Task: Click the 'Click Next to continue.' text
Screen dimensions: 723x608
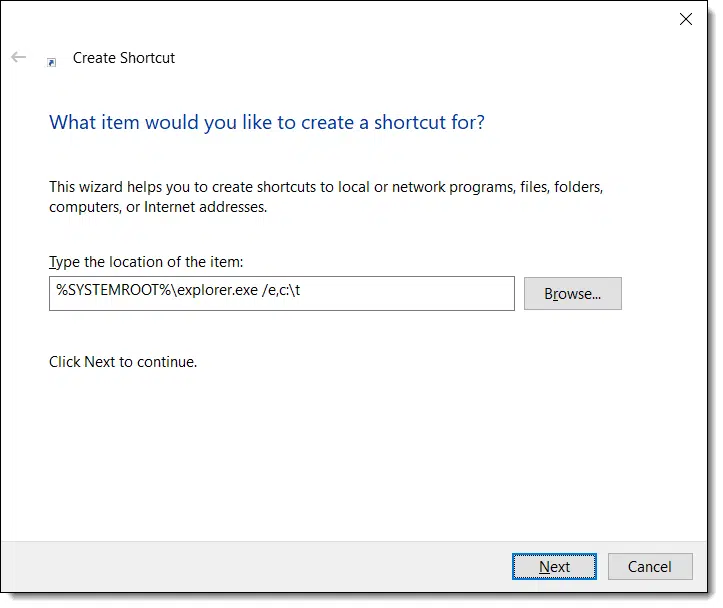Action: point(123,362)
